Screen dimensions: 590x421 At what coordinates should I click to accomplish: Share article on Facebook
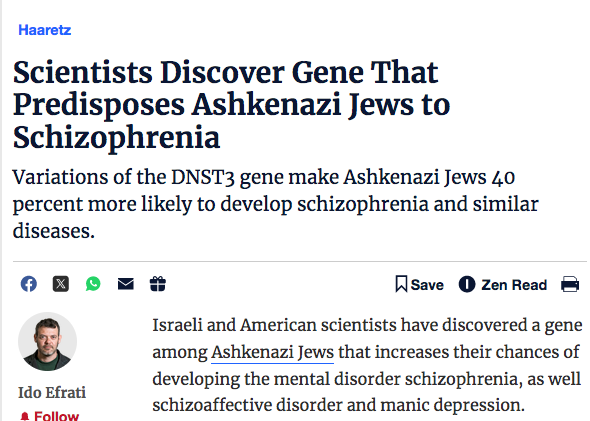tap(29, 284)
